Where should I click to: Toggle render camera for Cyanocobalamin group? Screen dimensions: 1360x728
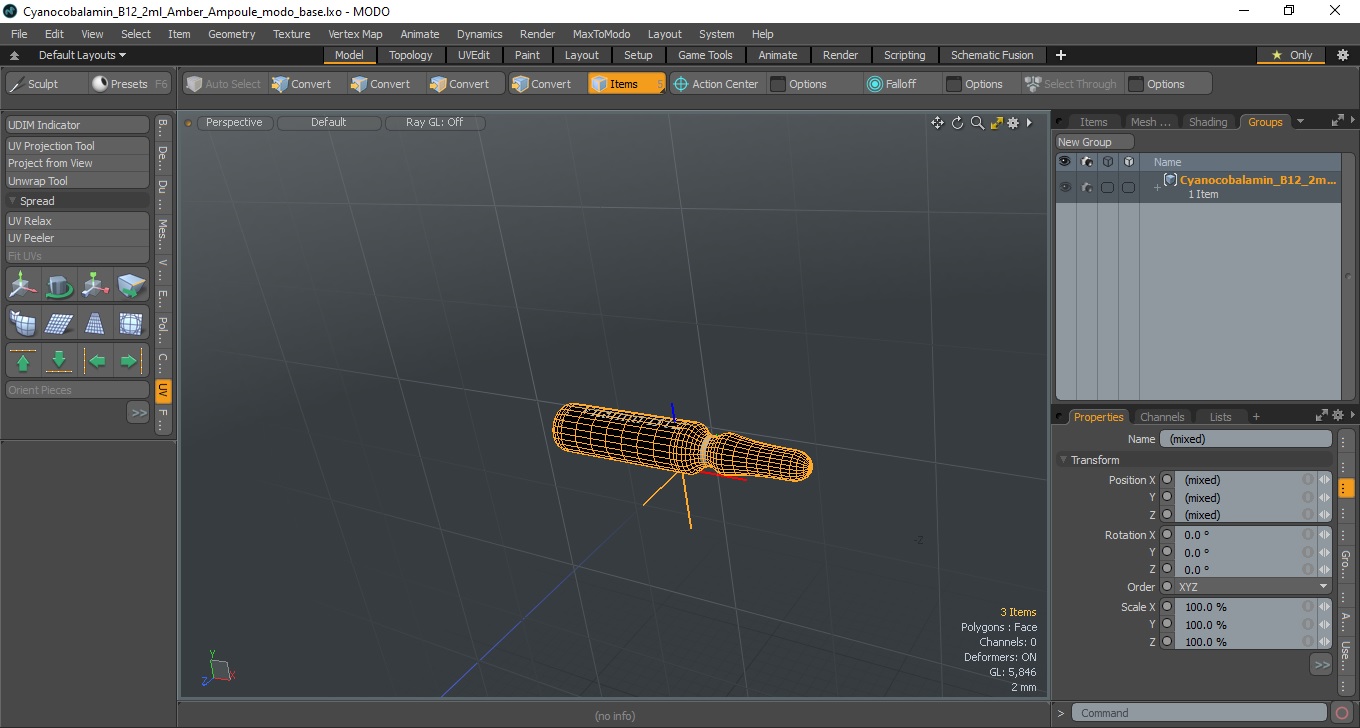tap(1087, 187)
